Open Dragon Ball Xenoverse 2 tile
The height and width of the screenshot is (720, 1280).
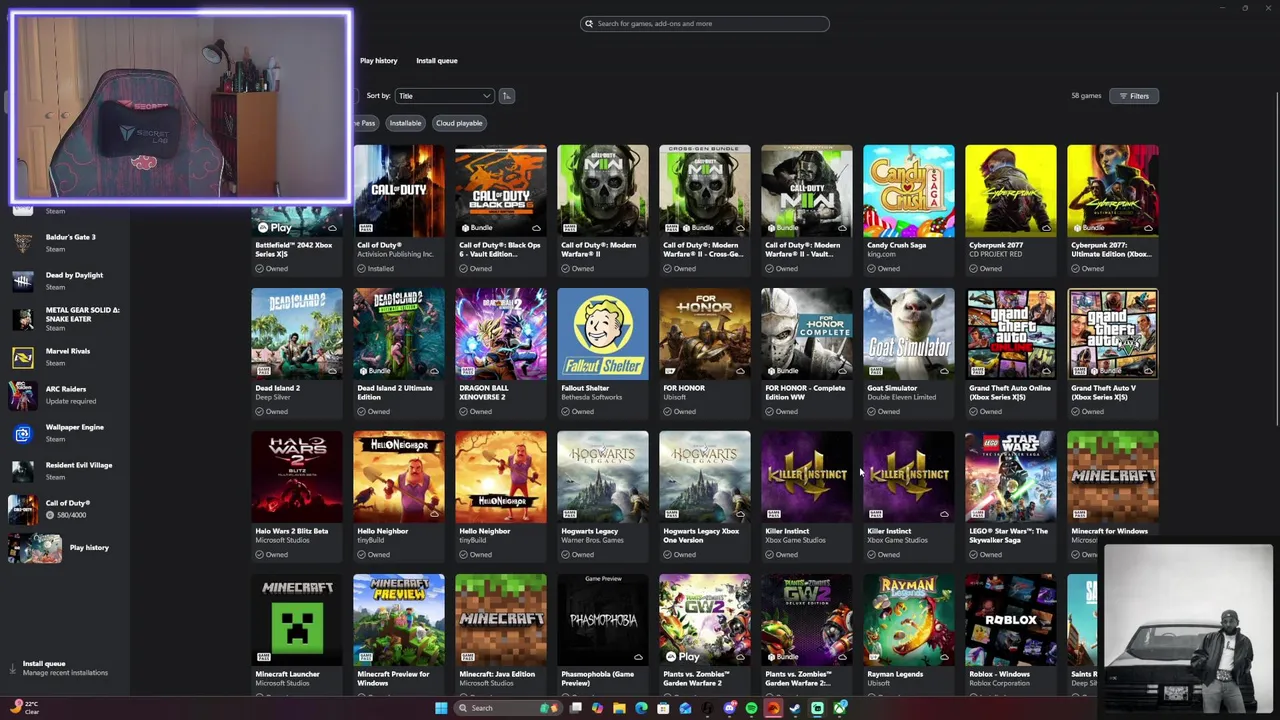(x=501, y=352)
